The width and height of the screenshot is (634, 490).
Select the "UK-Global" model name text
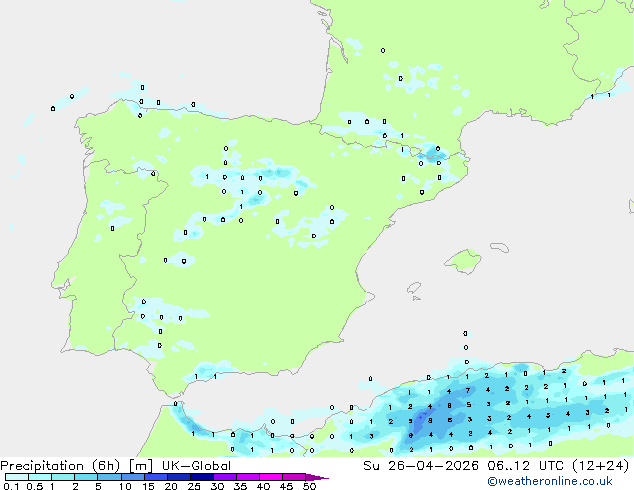(x=196, y=466)
